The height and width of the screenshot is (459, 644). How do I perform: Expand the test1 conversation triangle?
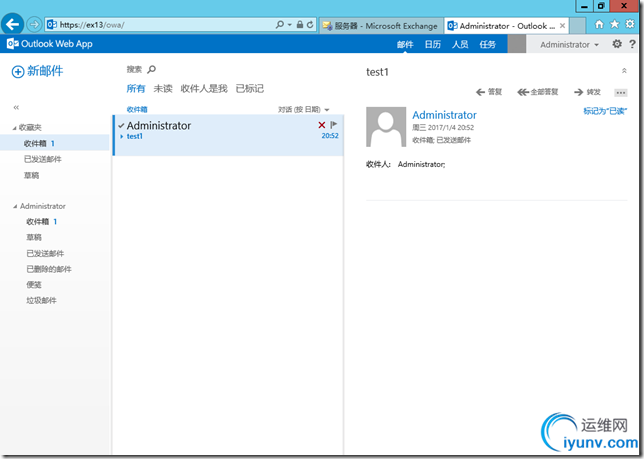coord(122,136)
